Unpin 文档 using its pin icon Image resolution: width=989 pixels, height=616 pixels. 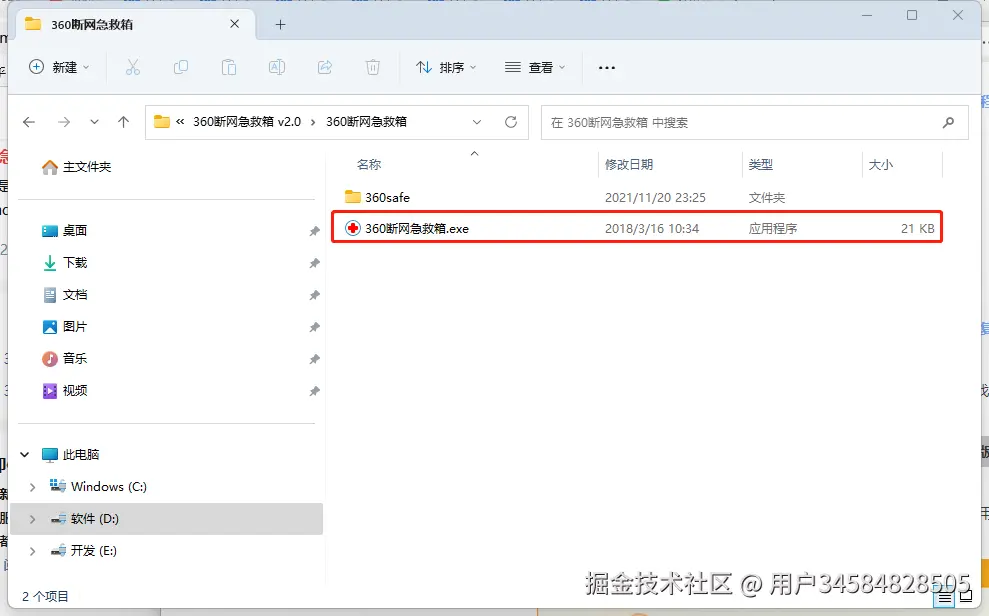[x=314, y=295]
